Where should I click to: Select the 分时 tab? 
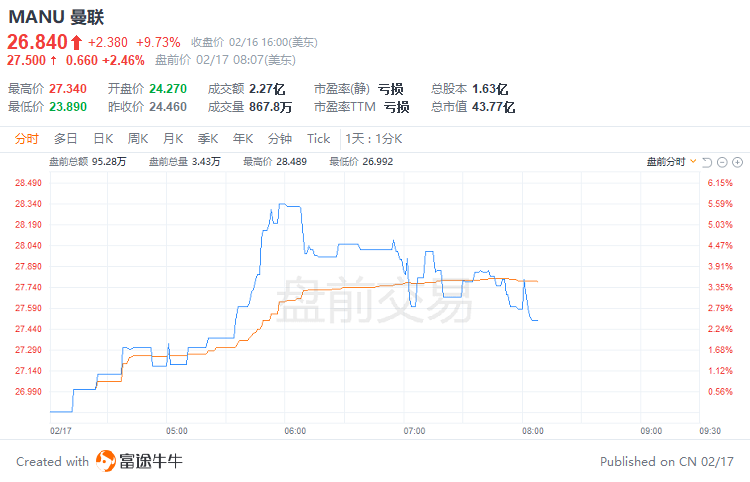pyautogui.click(x=27, y=139)
